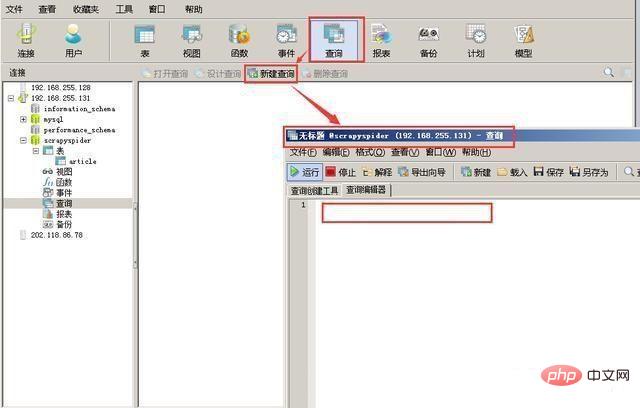Open the 用户 (User) toolbar icon

[x=73, y=40]
